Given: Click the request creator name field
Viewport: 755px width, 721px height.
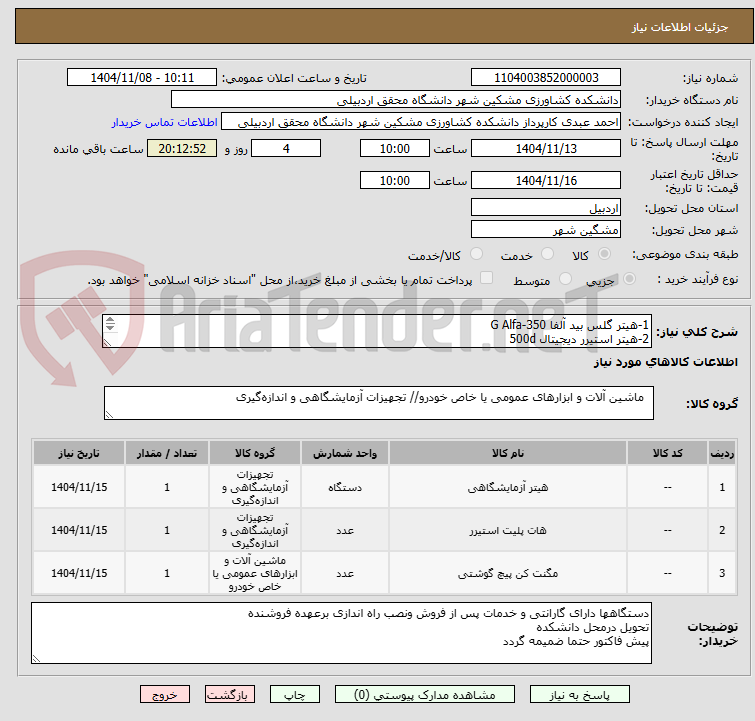Looking at the screenshot, I should pos(421,122).
